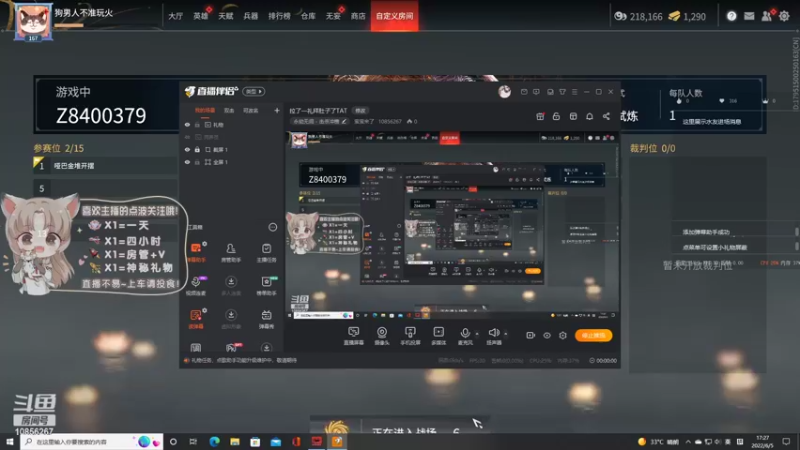800x450 pixels.
Task: Open the gift box icon in the stream header
Action: point(540,116)
